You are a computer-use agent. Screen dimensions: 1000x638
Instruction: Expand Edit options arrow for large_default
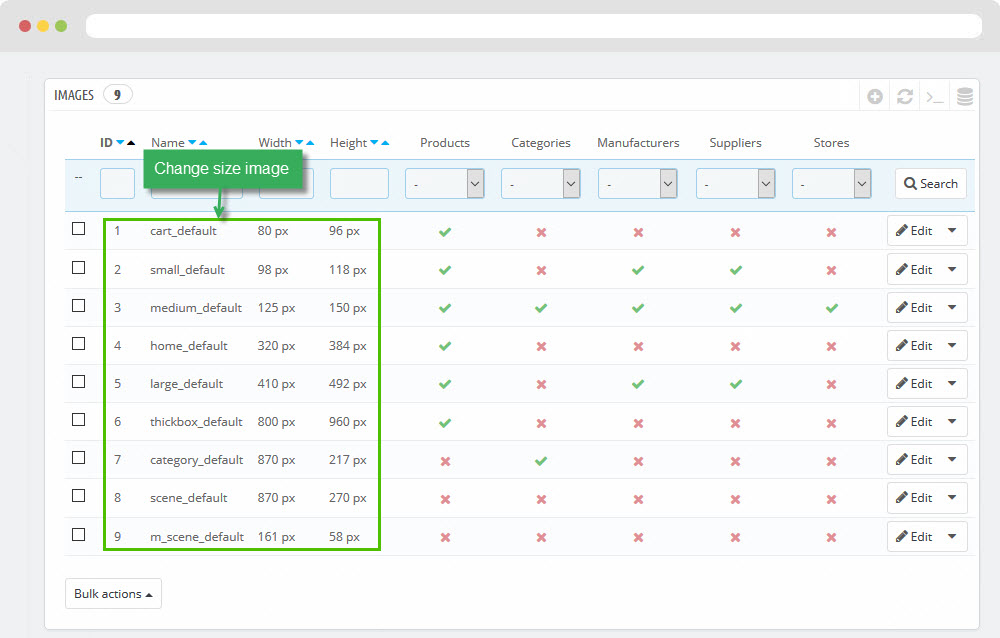click(x=952, y=383)
